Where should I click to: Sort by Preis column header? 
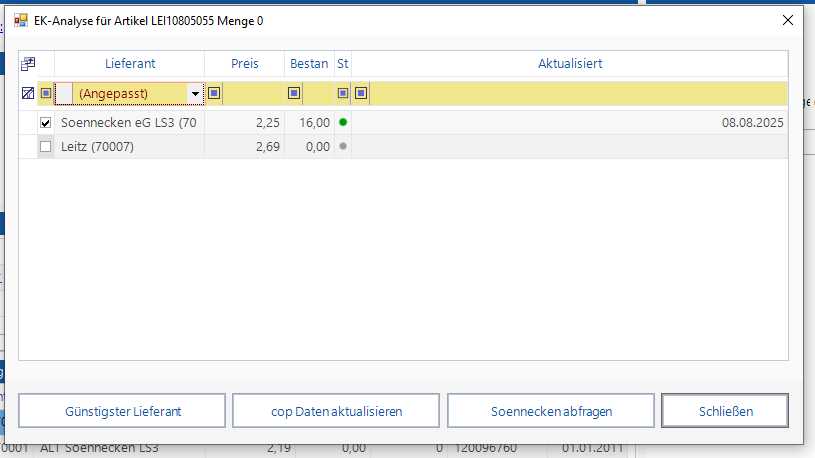[244, 63]
